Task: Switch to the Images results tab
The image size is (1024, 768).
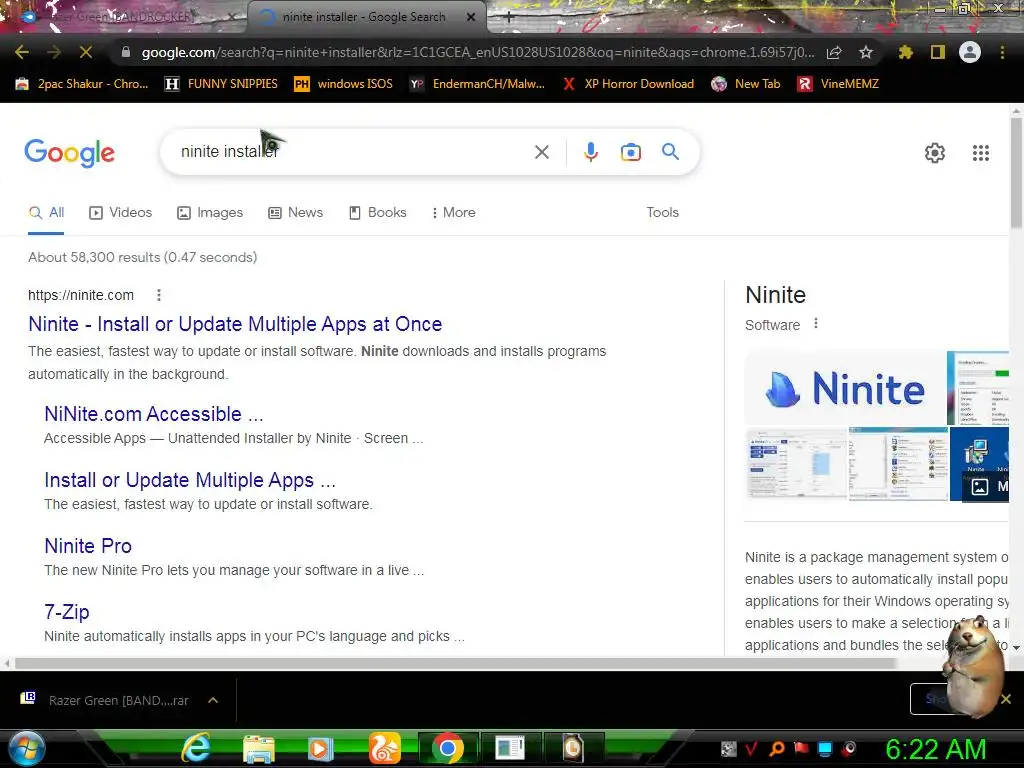Action: click(210, 212)
